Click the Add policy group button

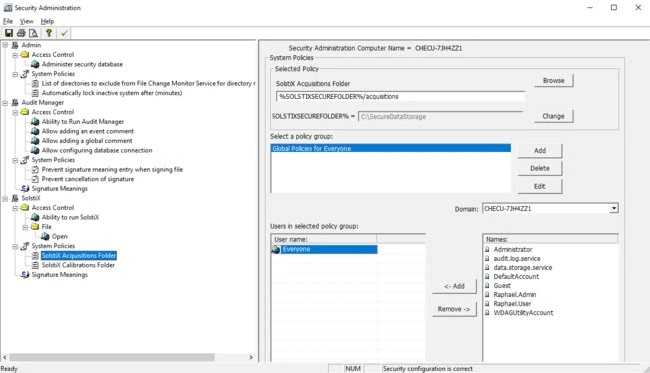540,150
